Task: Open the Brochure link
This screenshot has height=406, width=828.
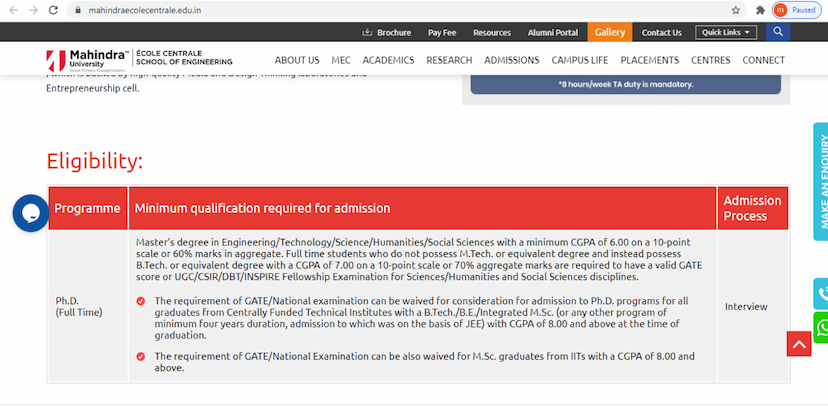Action: coord(394,32)
